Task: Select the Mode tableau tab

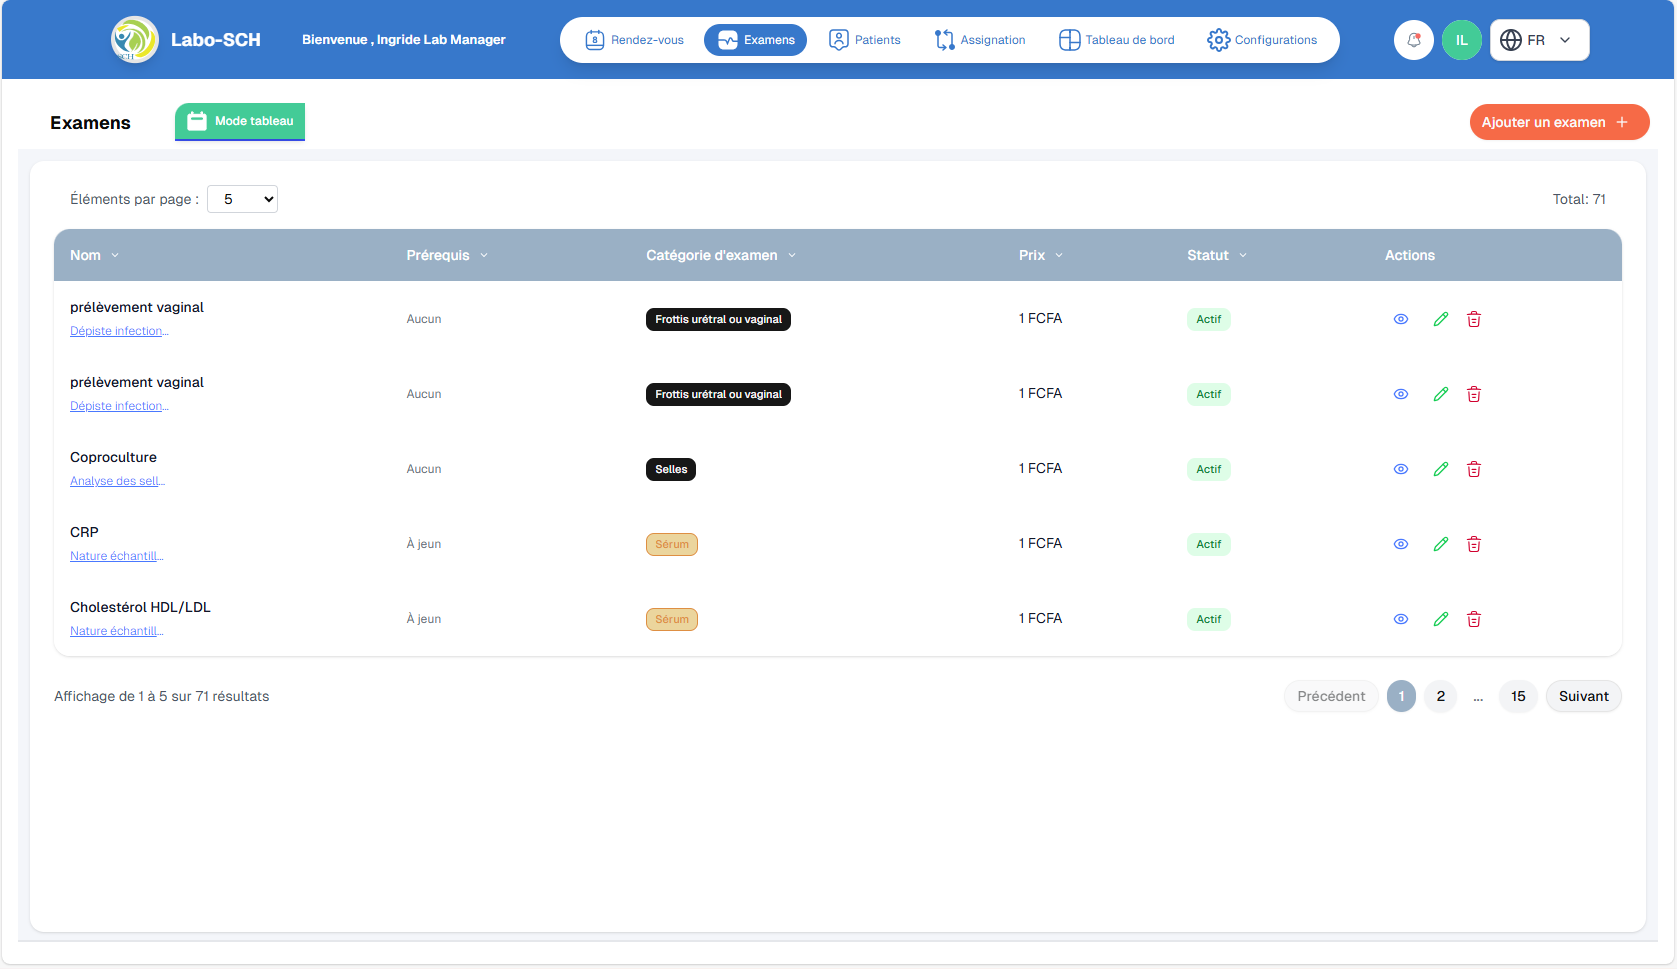Action: (240, 121)
